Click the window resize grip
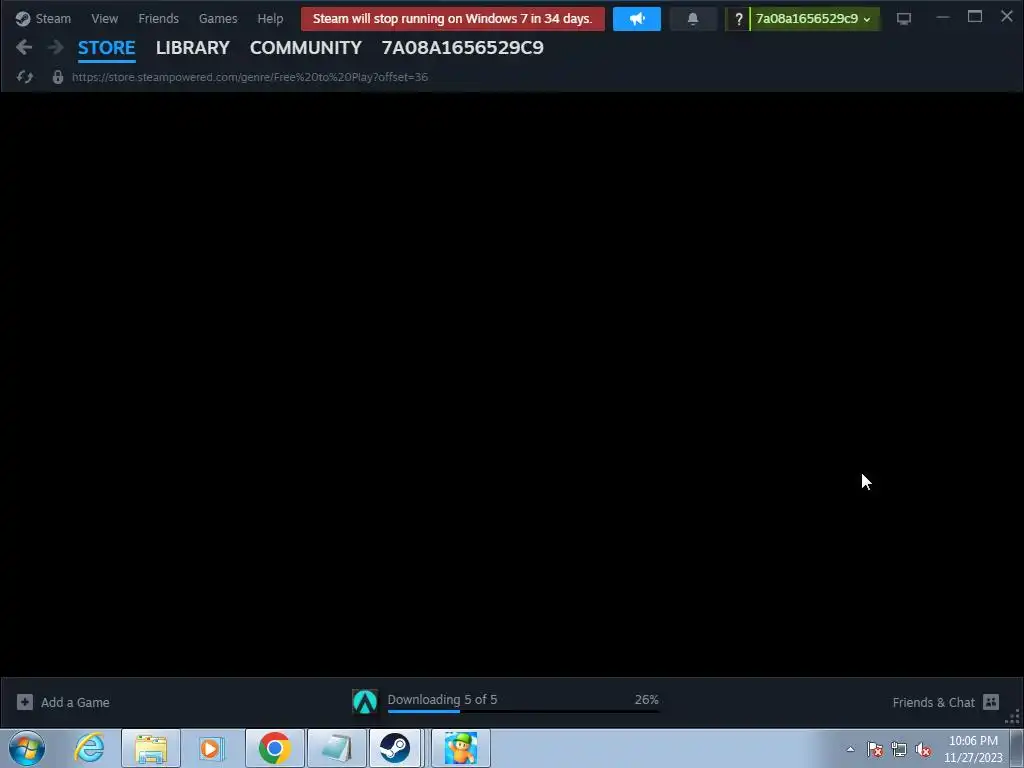The width and height of the screenshot is (1024, 768). [x=1013, y=717]
